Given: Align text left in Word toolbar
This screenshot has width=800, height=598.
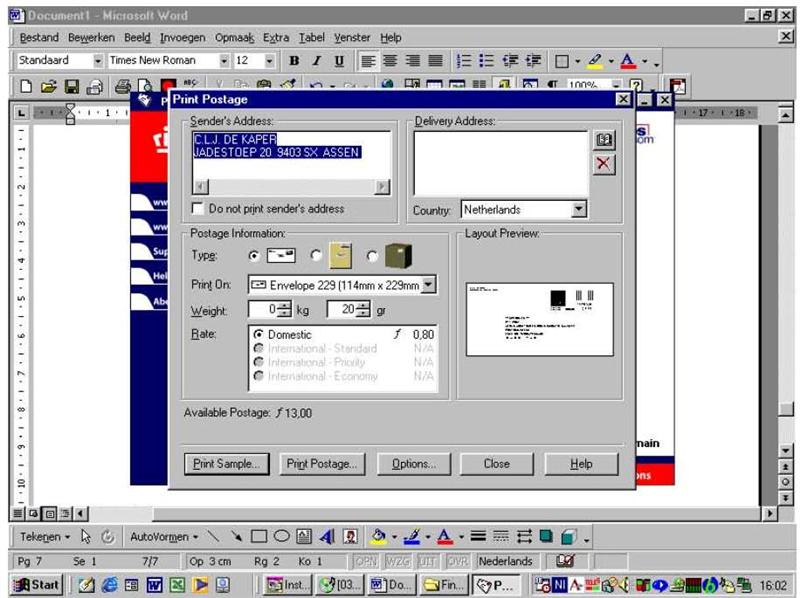Looking at the screenshot, I should pos(368,61).
